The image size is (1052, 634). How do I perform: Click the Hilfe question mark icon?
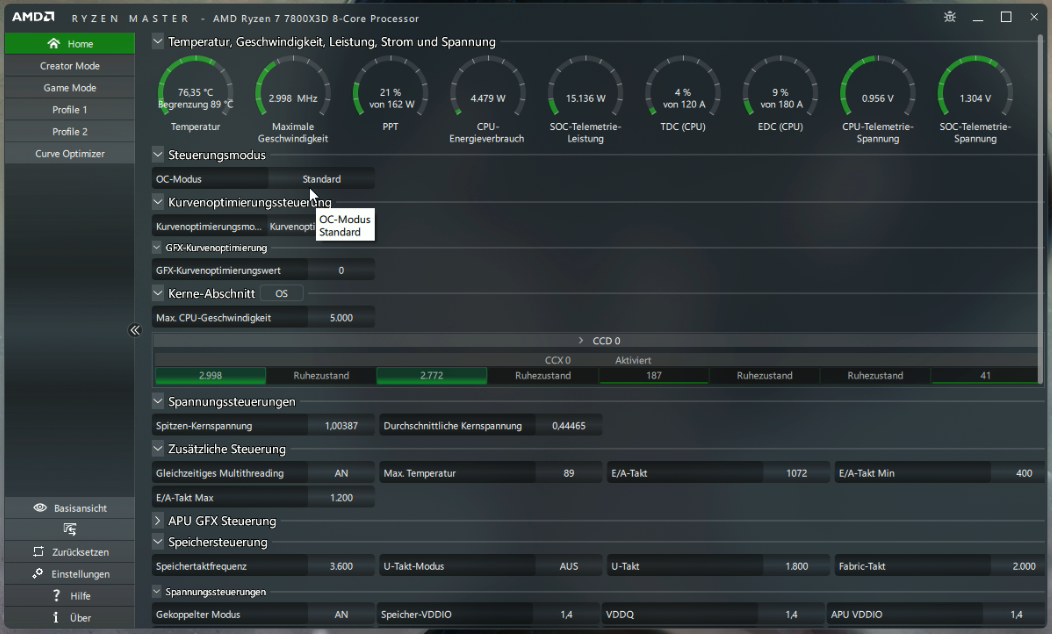point(56,596)
